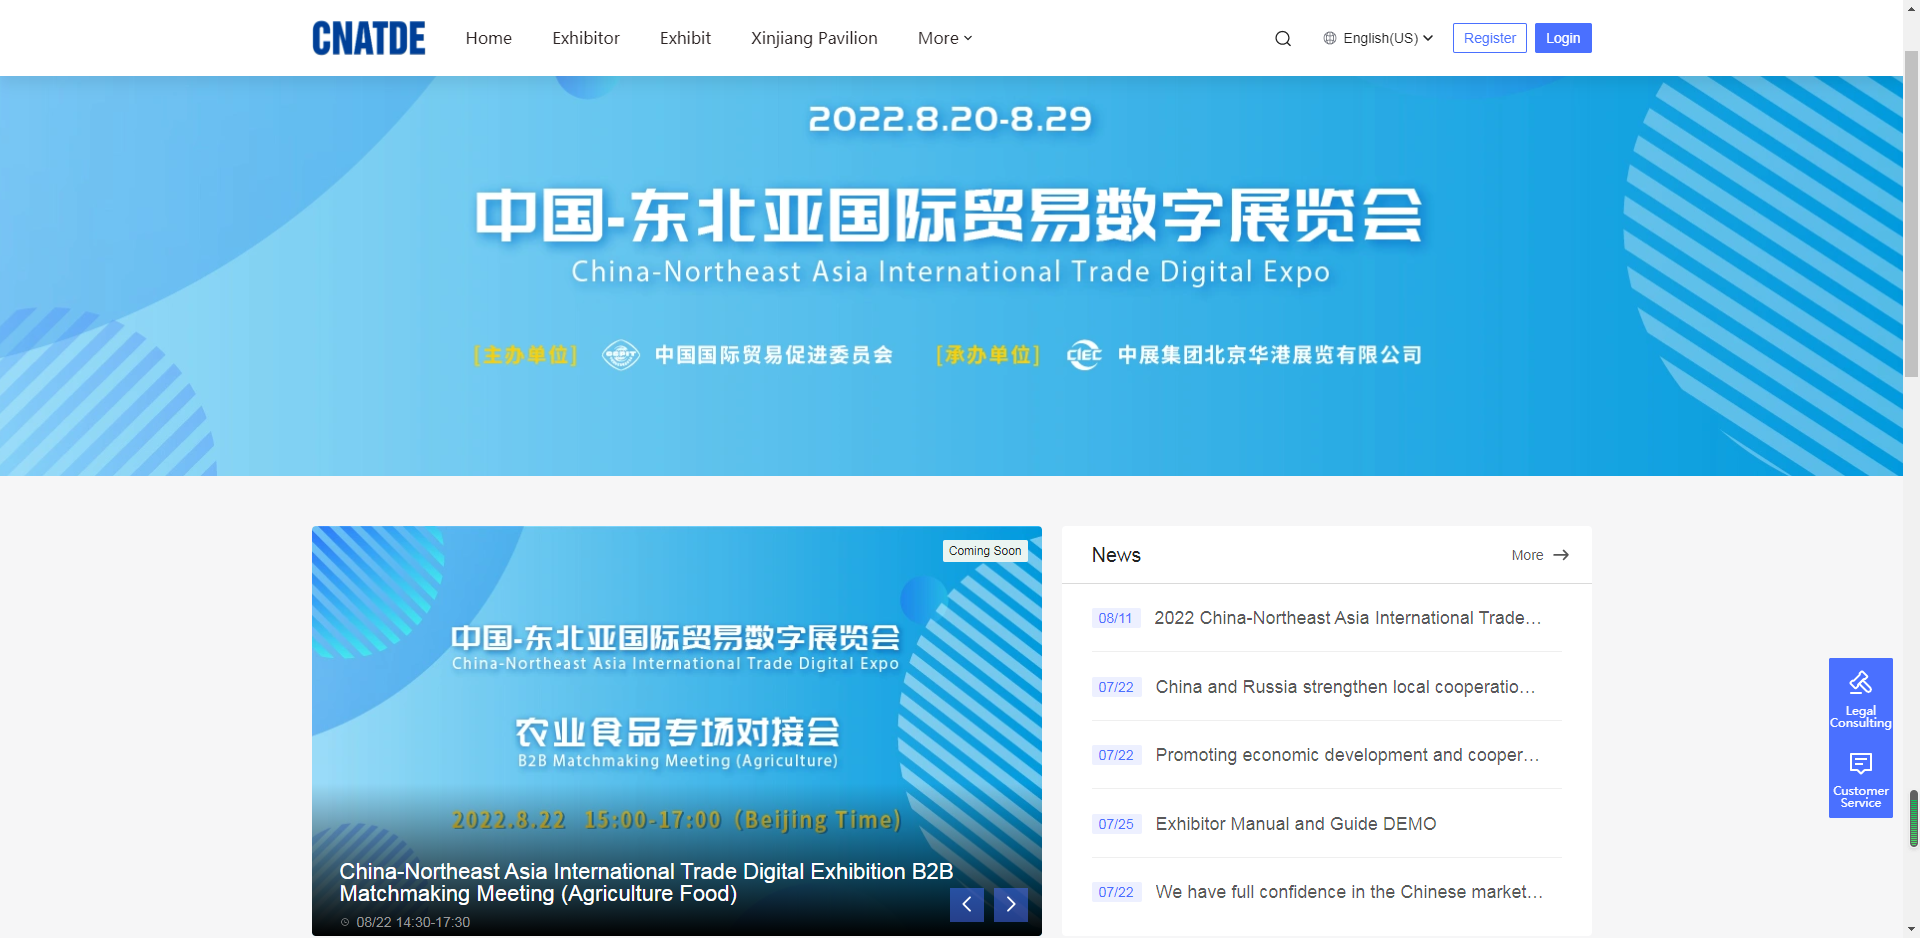Open Xinjiang Pavilion menu item
The width and height of the screenshot is (1920, 938).
(814, 38)
